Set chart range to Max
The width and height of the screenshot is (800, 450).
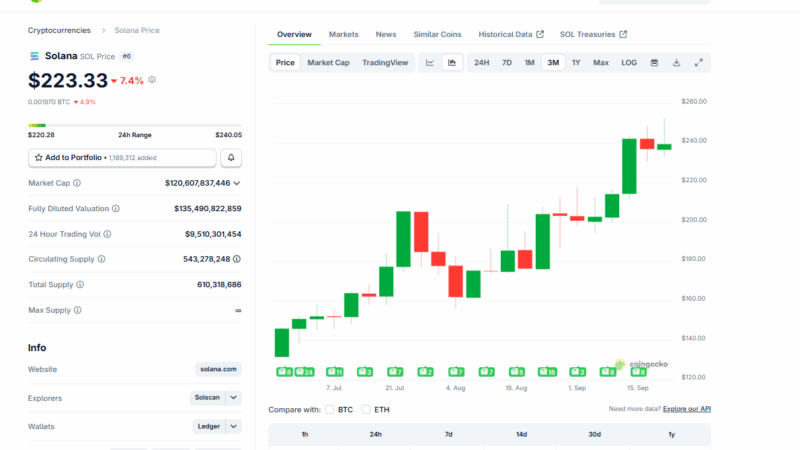pos(601,63)
